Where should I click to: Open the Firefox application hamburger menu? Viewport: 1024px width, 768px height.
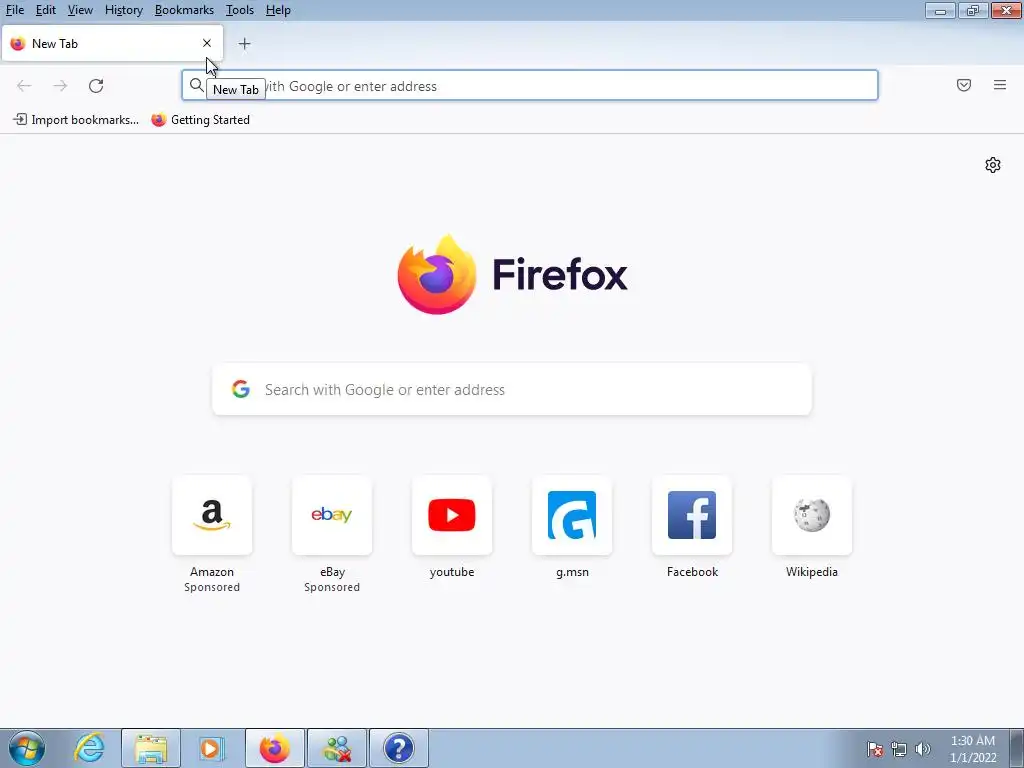[x=1000, y=85]
